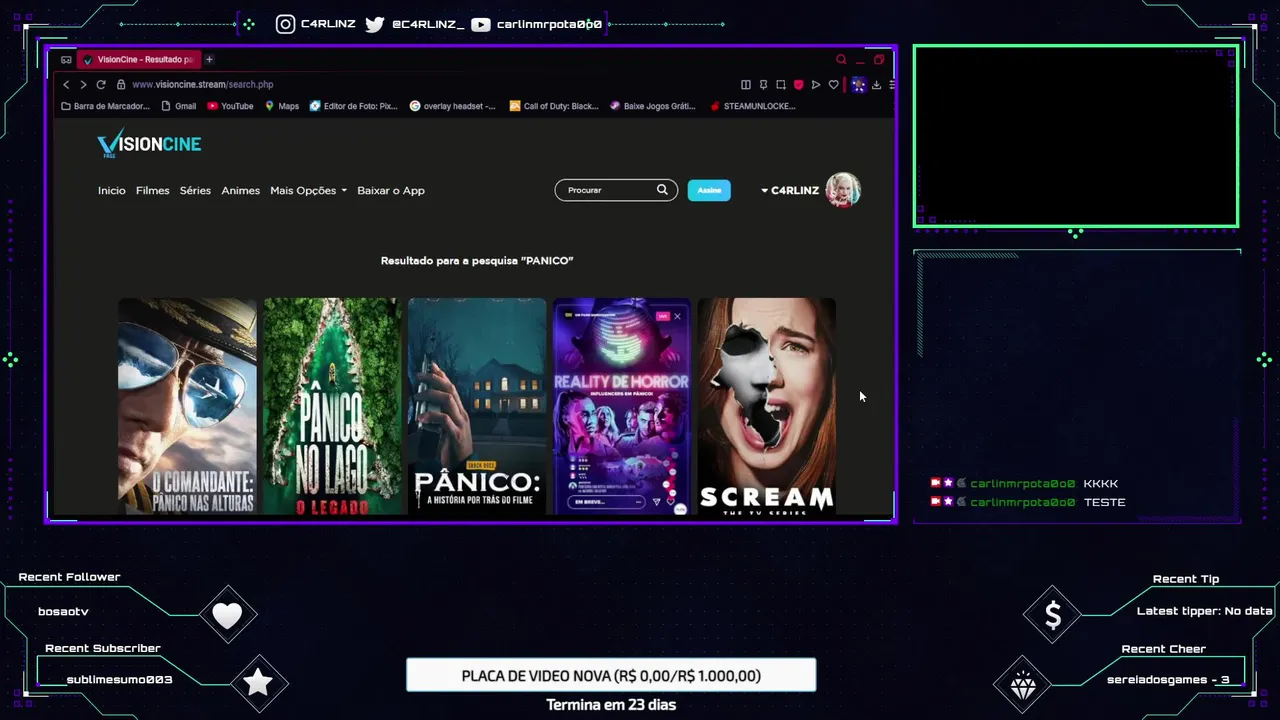Click Termina em 23 dias text

pyautogui.click(x=611, y=705)
